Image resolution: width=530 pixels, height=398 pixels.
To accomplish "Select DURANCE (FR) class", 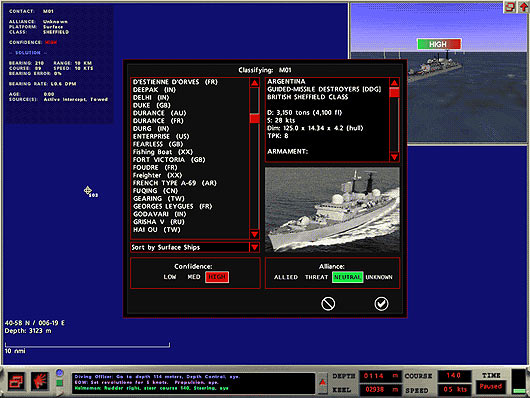I will click(158, 121).
